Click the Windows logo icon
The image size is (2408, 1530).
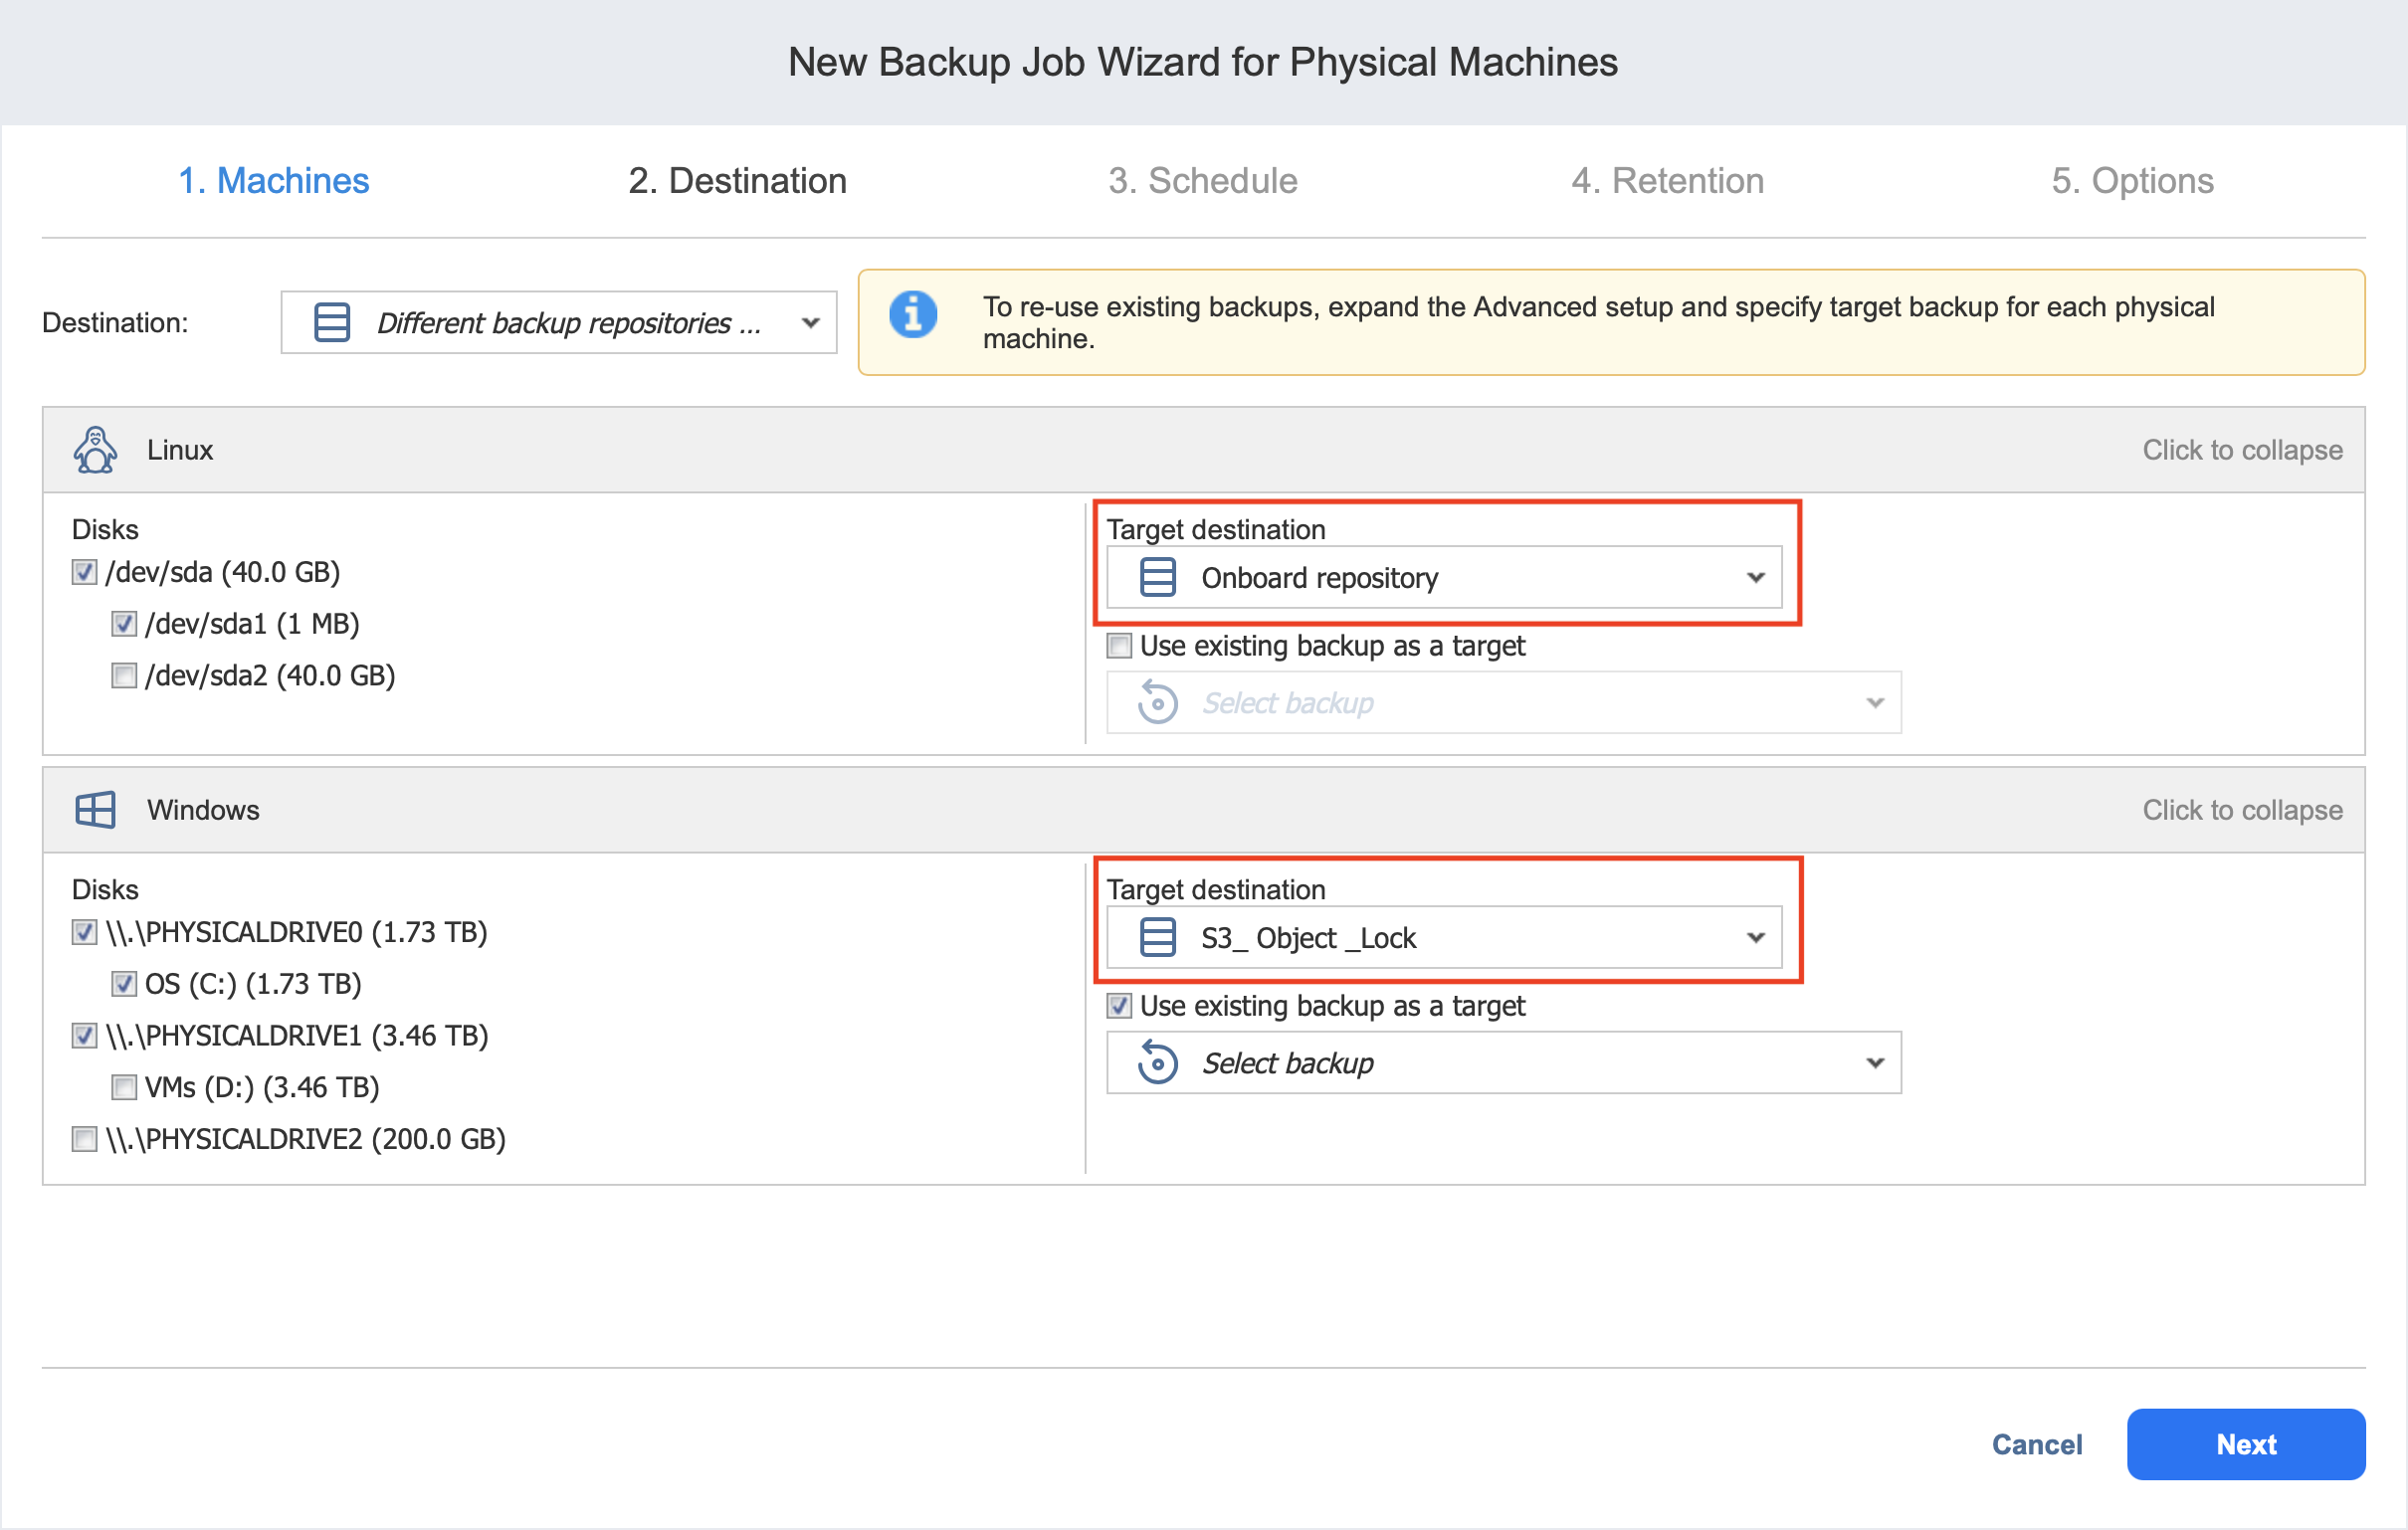click(x=95, y=810)
